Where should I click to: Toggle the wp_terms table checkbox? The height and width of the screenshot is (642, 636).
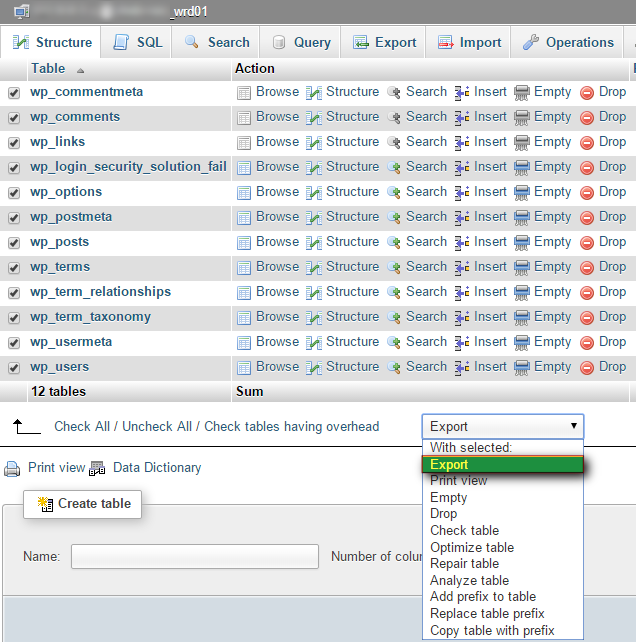coord(14,267)
